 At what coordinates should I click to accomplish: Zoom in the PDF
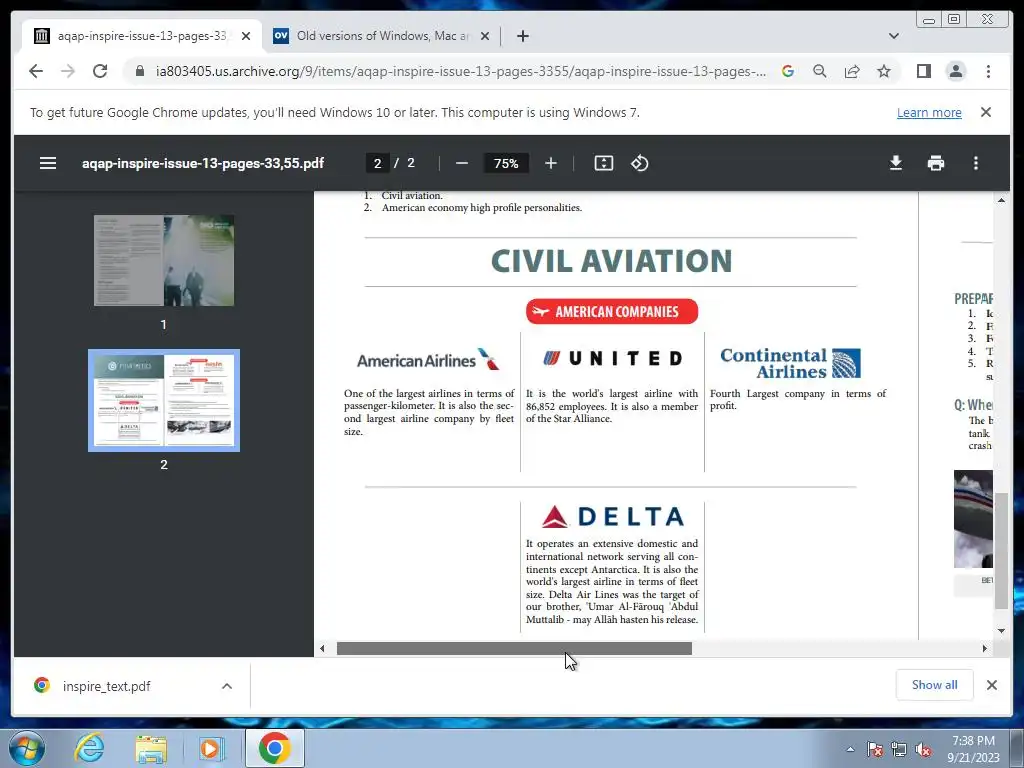pyautogui.click(x=551, y=163)
